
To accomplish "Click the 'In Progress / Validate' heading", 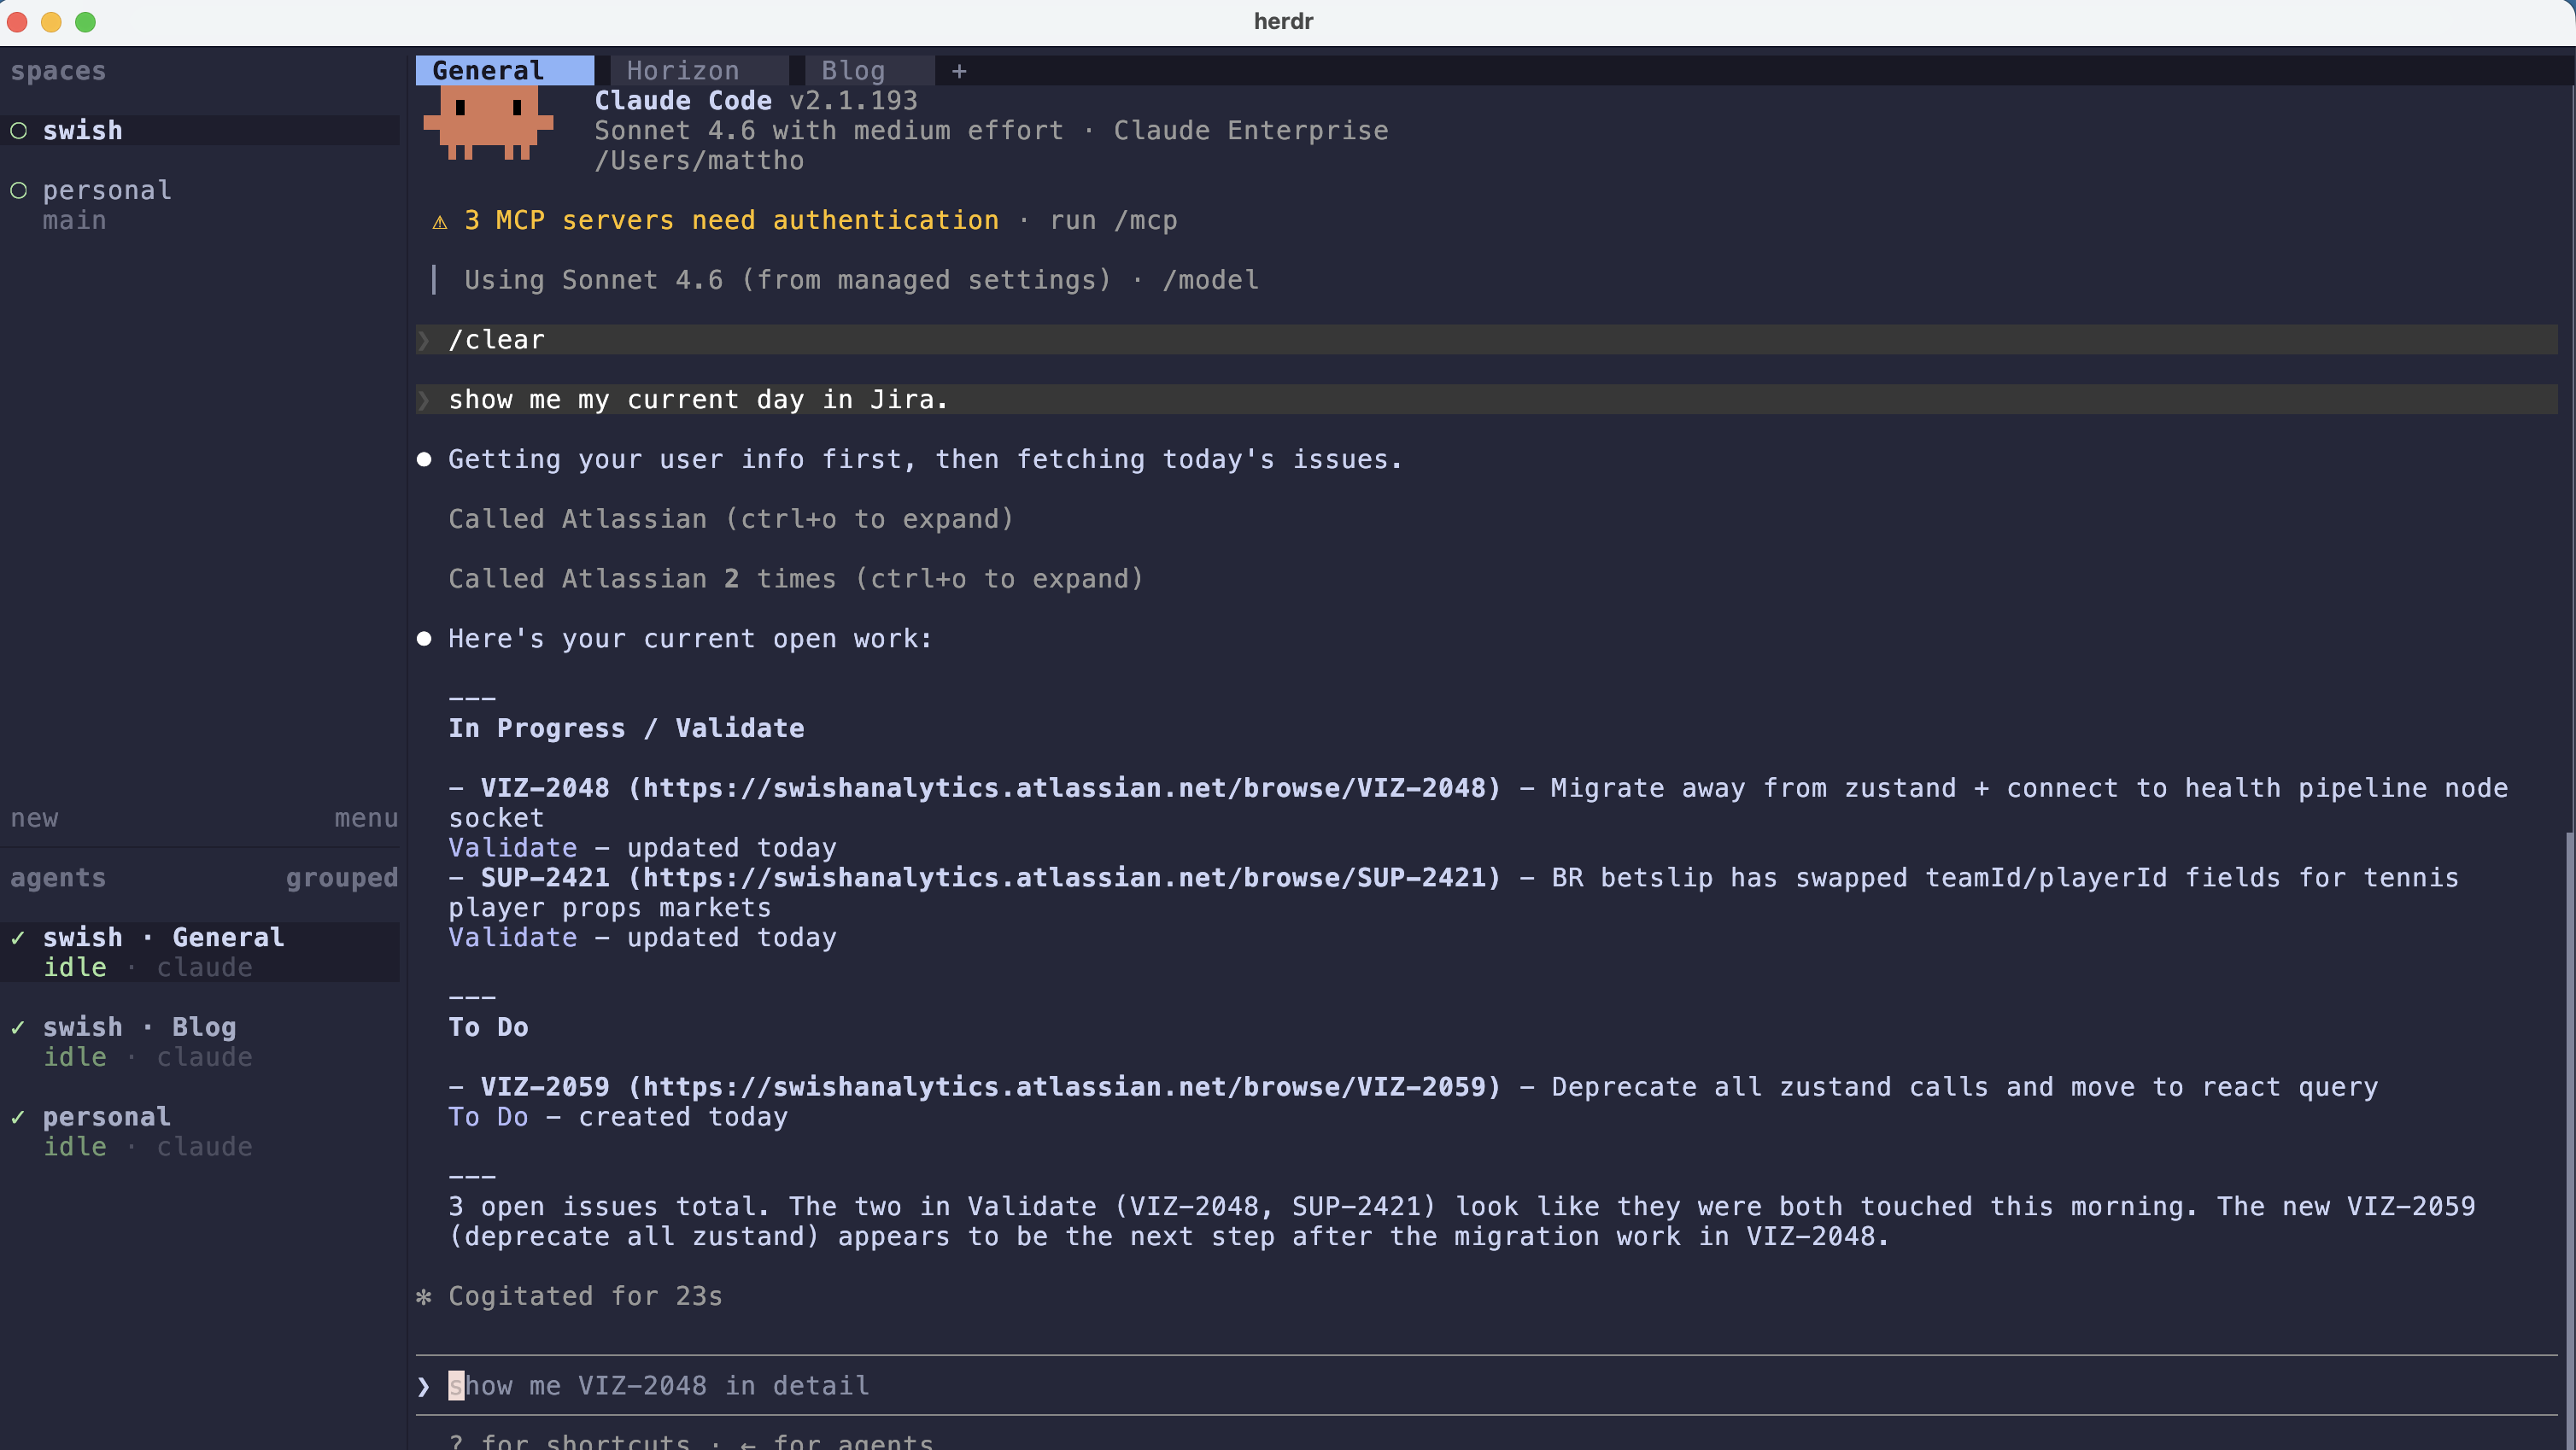I will 626,728.
